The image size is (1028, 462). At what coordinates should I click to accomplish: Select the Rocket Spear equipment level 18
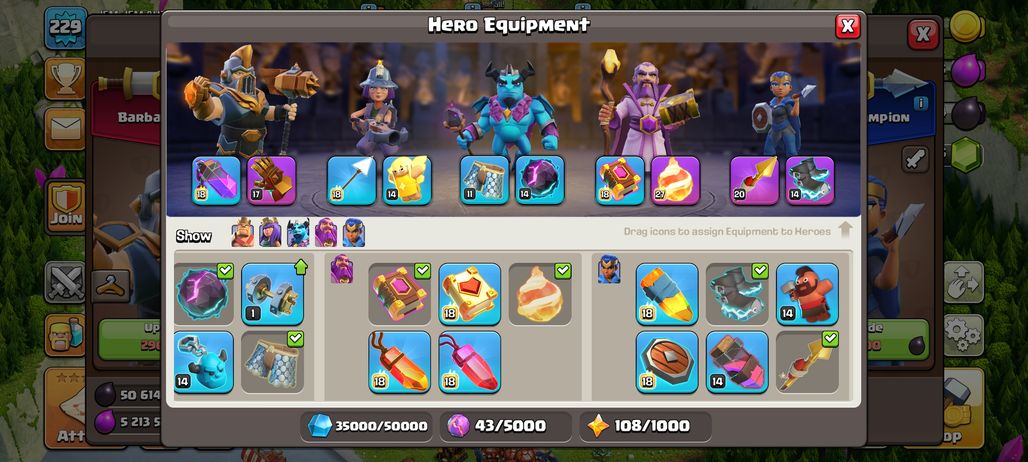(x=667, y=294)
